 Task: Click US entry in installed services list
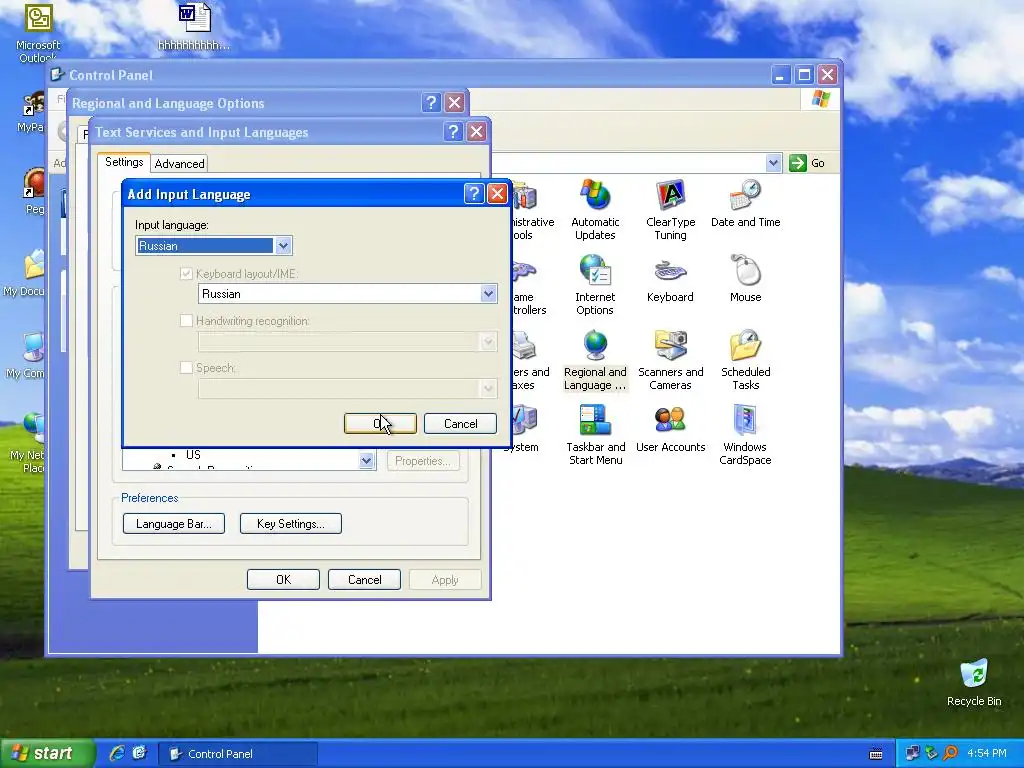(193, 455)
